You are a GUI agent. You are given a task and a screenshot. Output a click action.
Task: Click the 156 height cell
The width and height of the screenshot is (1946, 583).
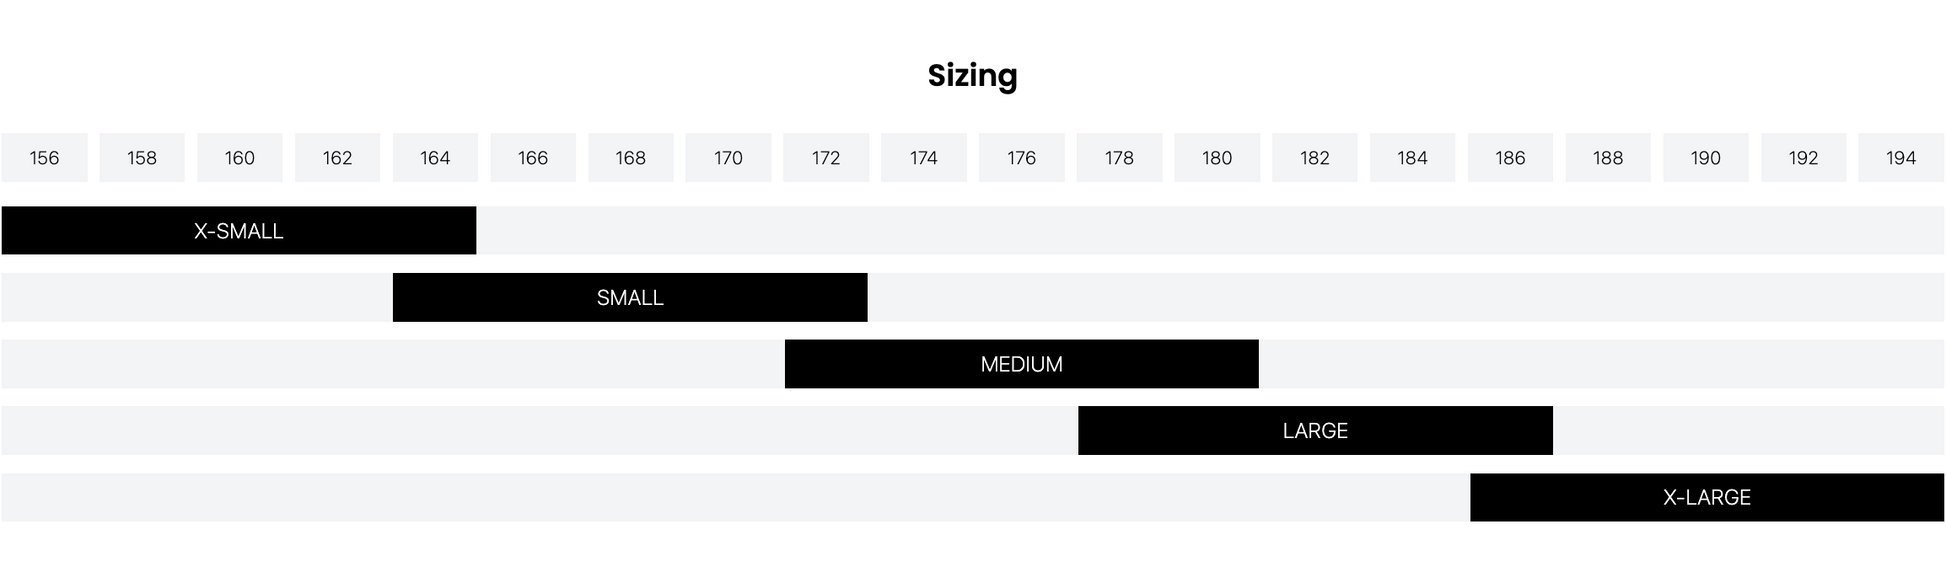(44, 158)
